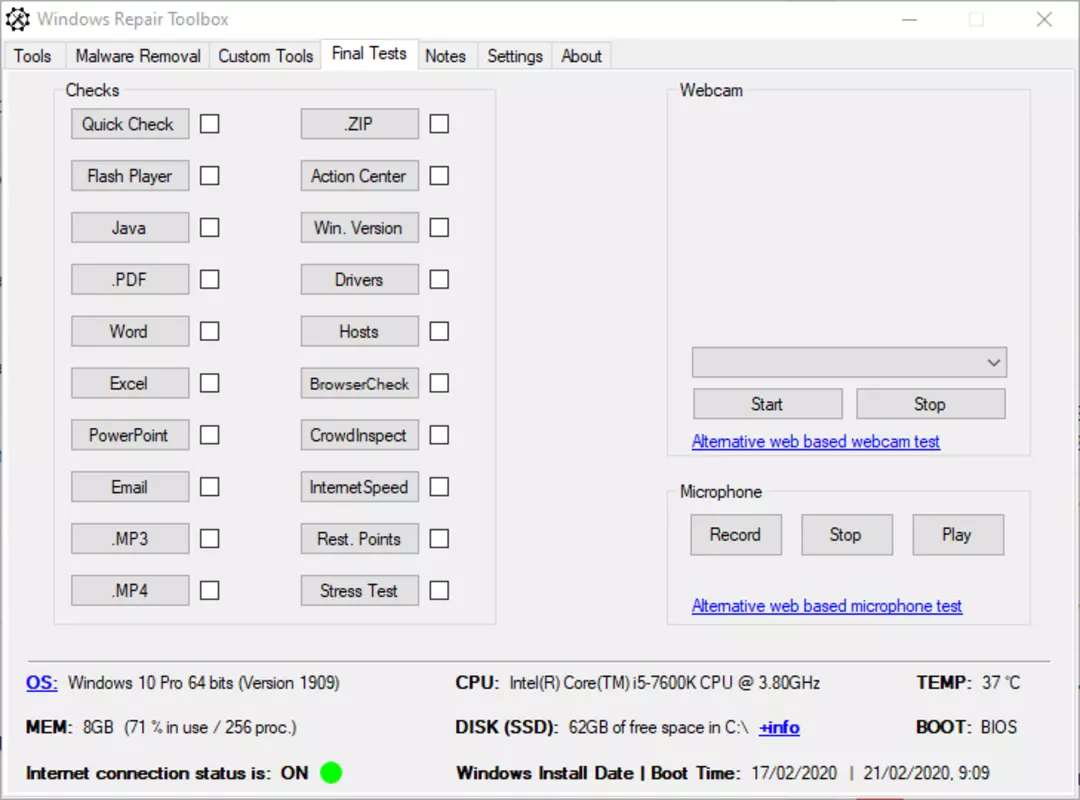Click the Email test button
The image size is (1080, 800).
[130, 487]
